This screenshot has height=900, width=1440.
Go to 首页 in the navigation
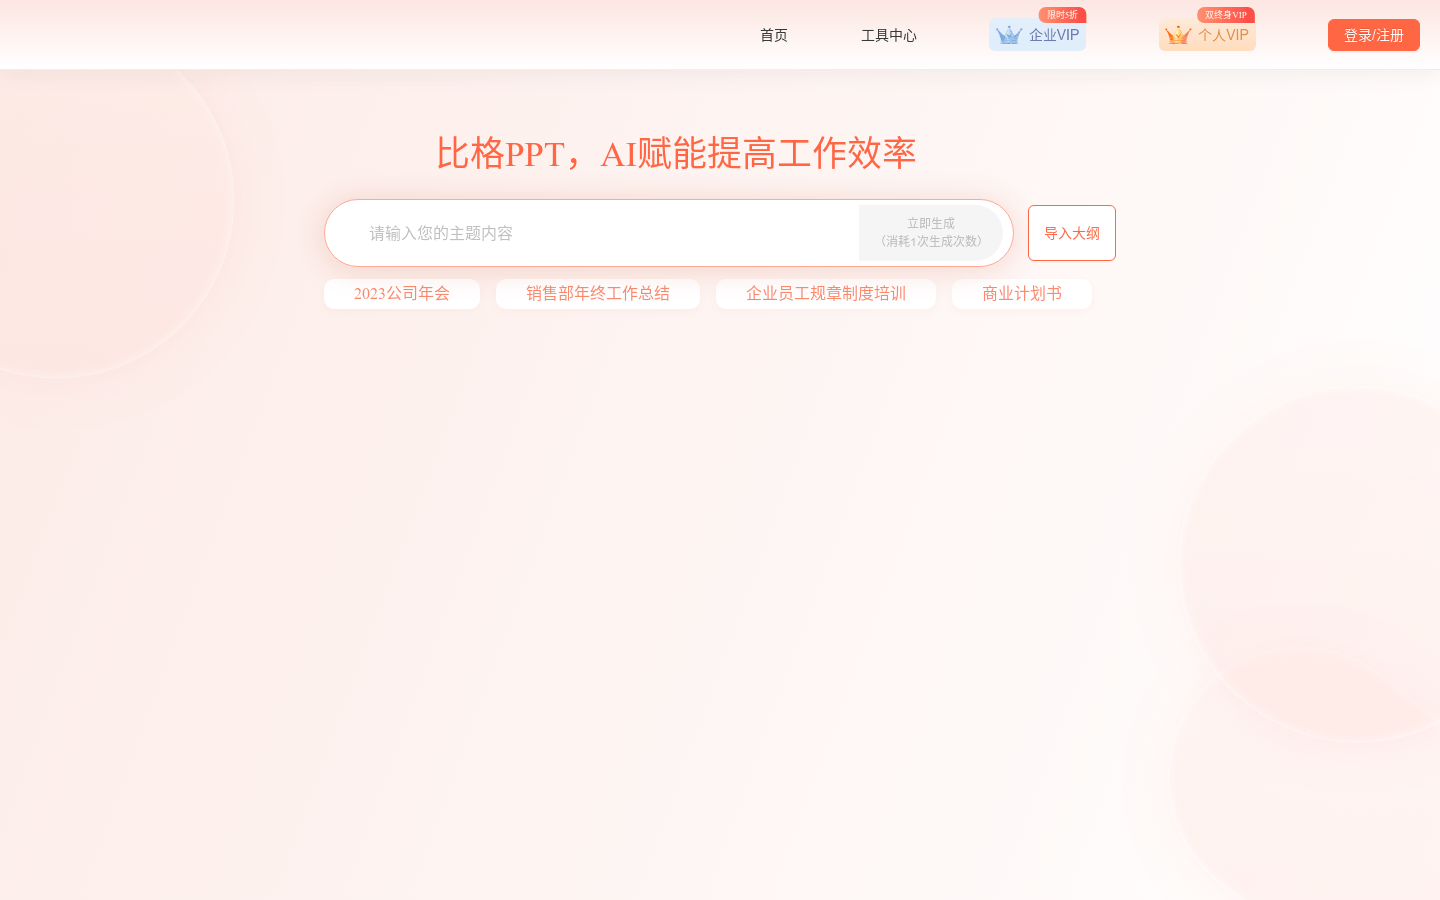click(774, 35)
